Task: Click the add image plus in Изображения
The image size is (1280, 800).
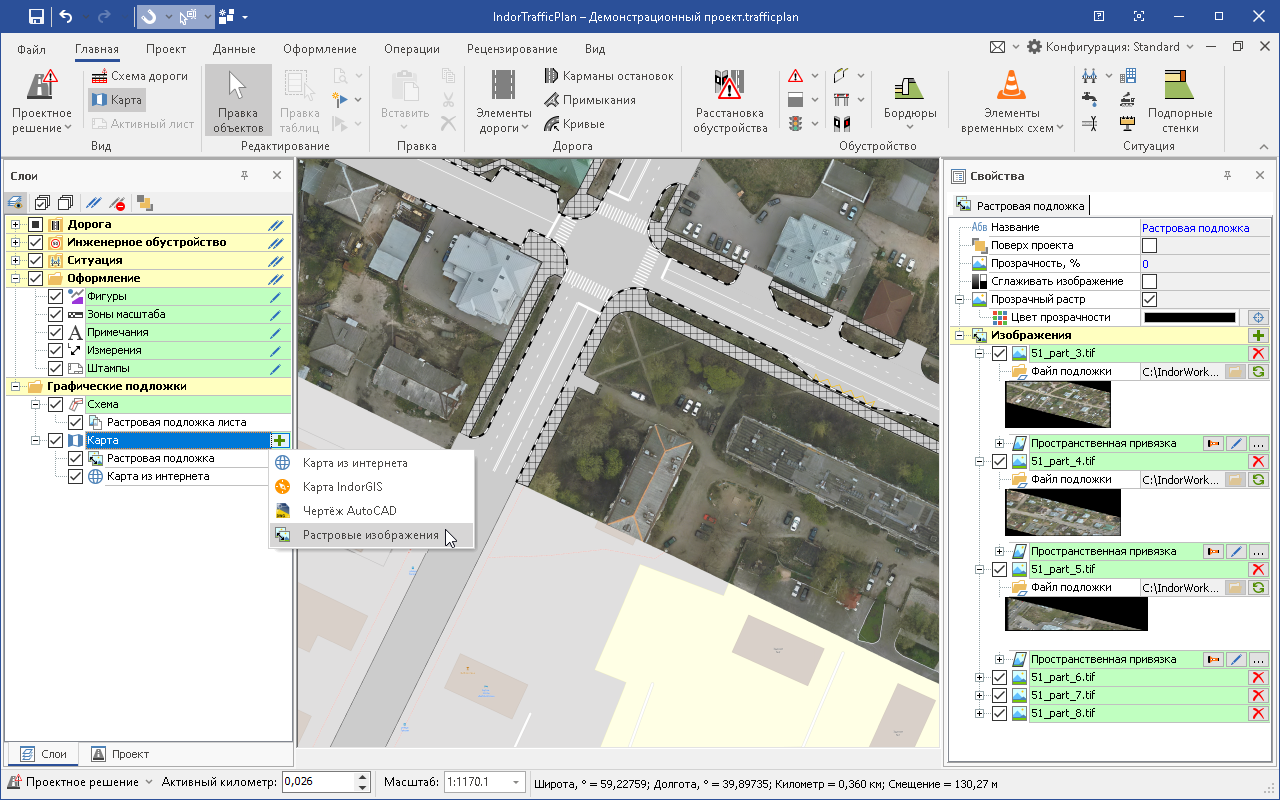Action: point(1258,336)
